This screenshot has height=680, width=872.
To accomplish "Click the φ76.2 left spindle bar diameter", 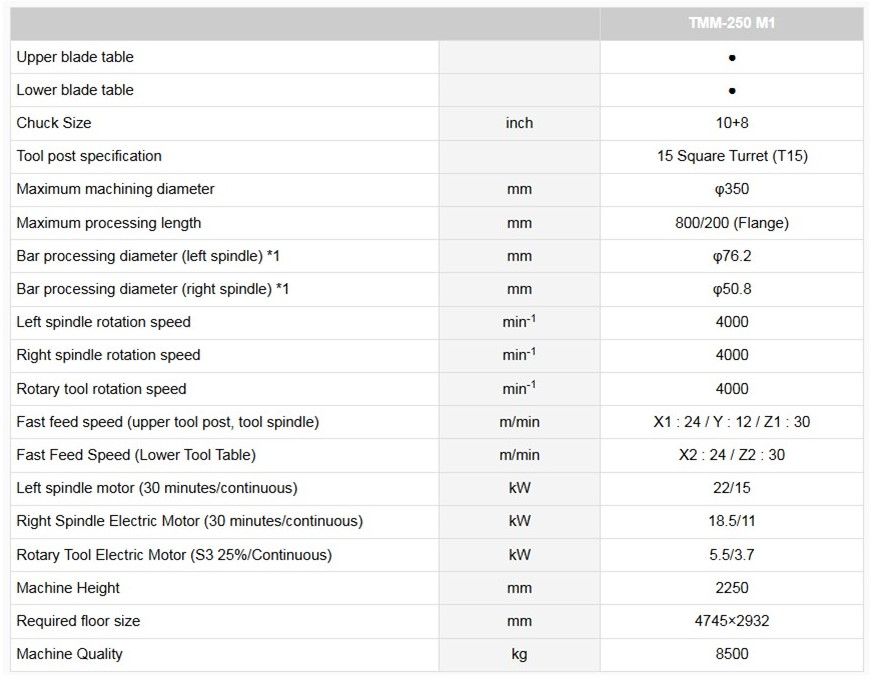I will pos(731,256).
